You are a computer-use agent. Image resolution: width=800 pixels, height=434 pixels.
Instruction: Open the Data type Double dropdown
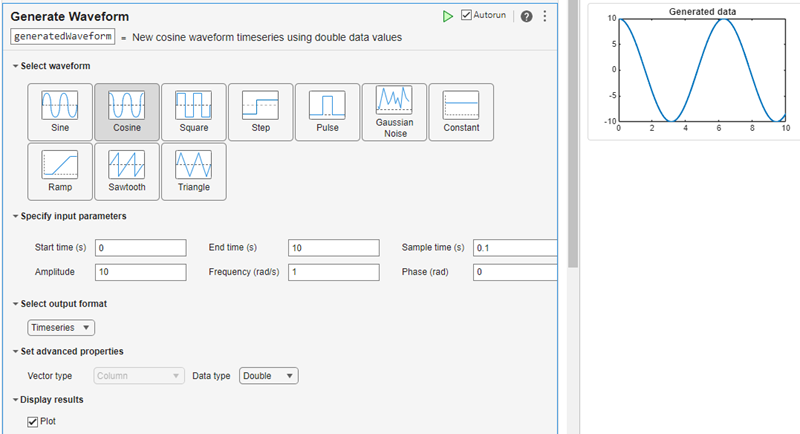268,375
